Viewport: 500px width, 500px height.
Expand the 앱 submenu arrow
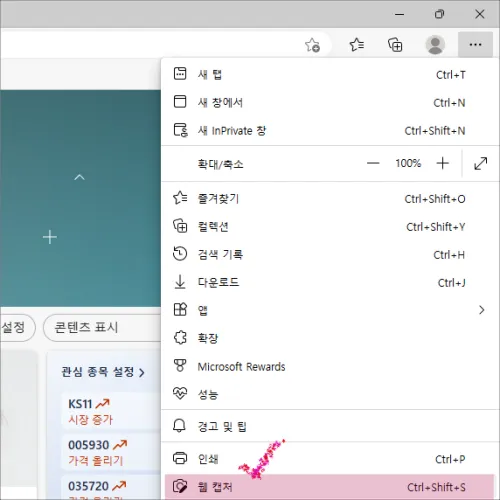pyautogui.click(x=482, y=310)
